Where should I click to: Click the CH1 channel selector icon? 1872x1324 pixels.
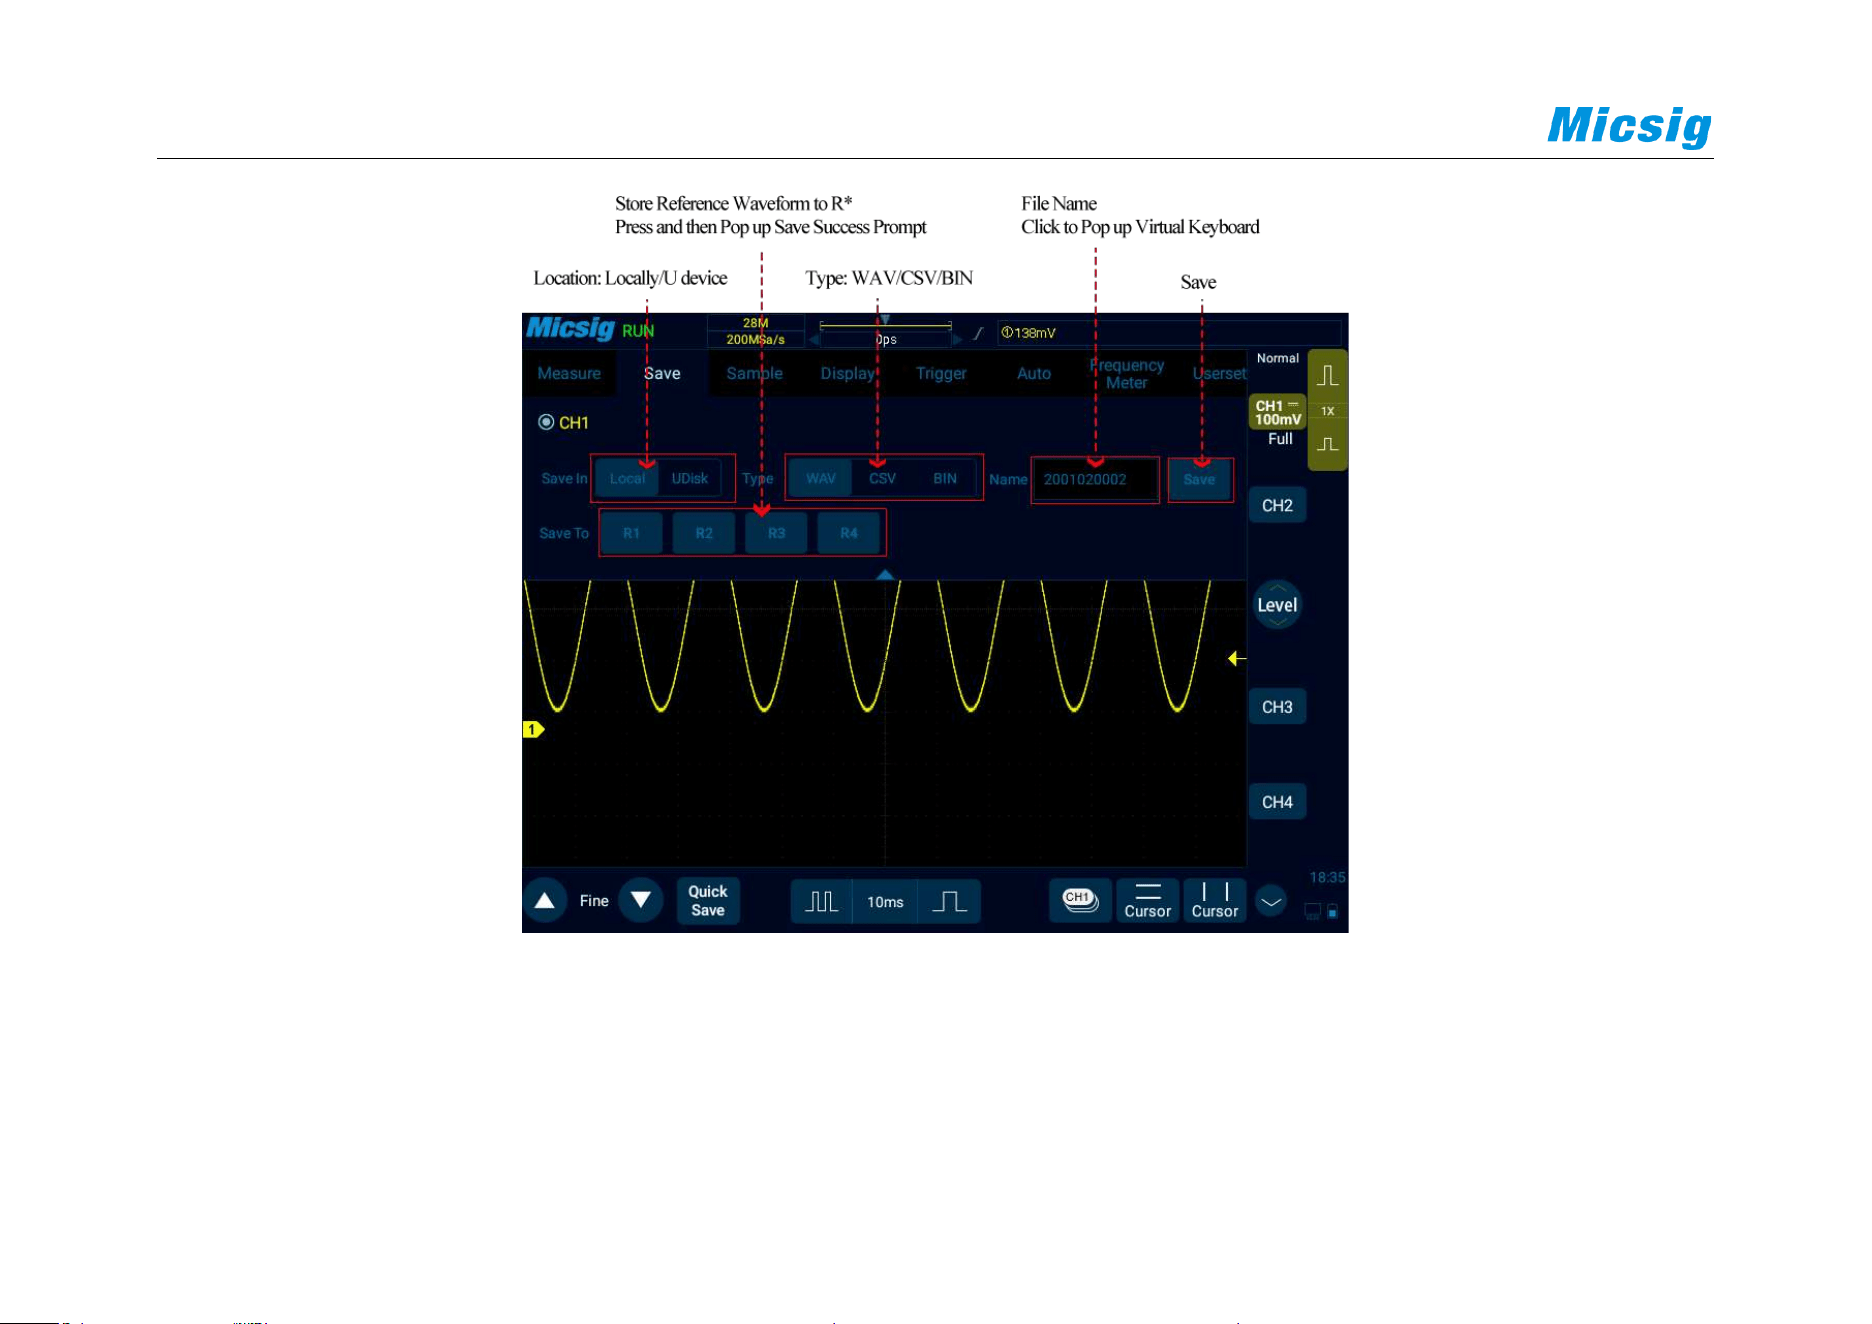tap(1080, 901)
